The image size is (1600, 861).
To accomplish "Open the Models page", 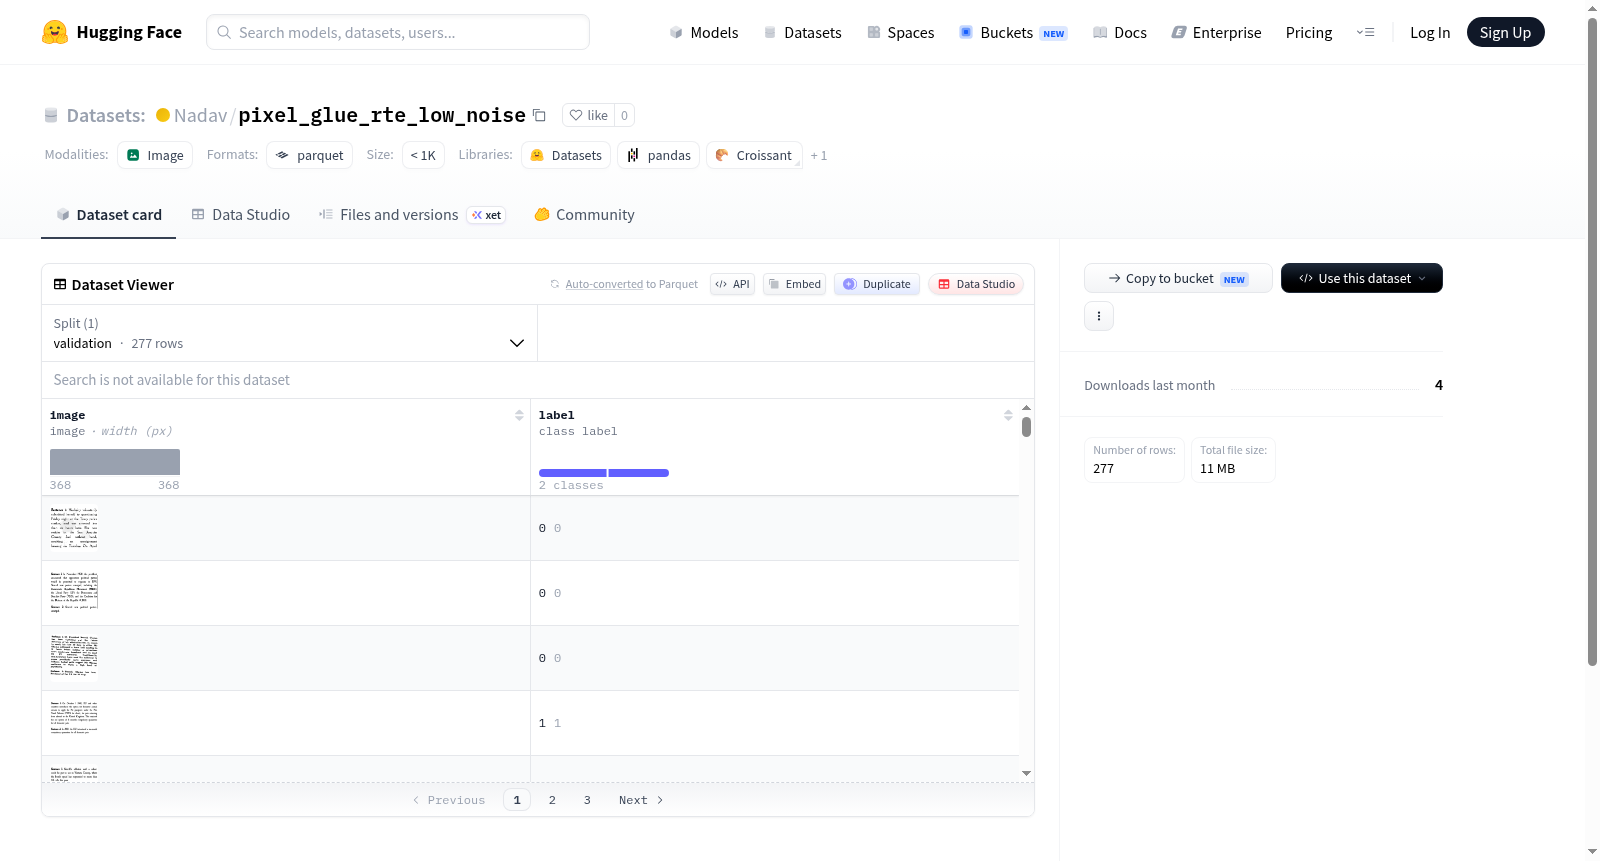I will pos(704,32).
